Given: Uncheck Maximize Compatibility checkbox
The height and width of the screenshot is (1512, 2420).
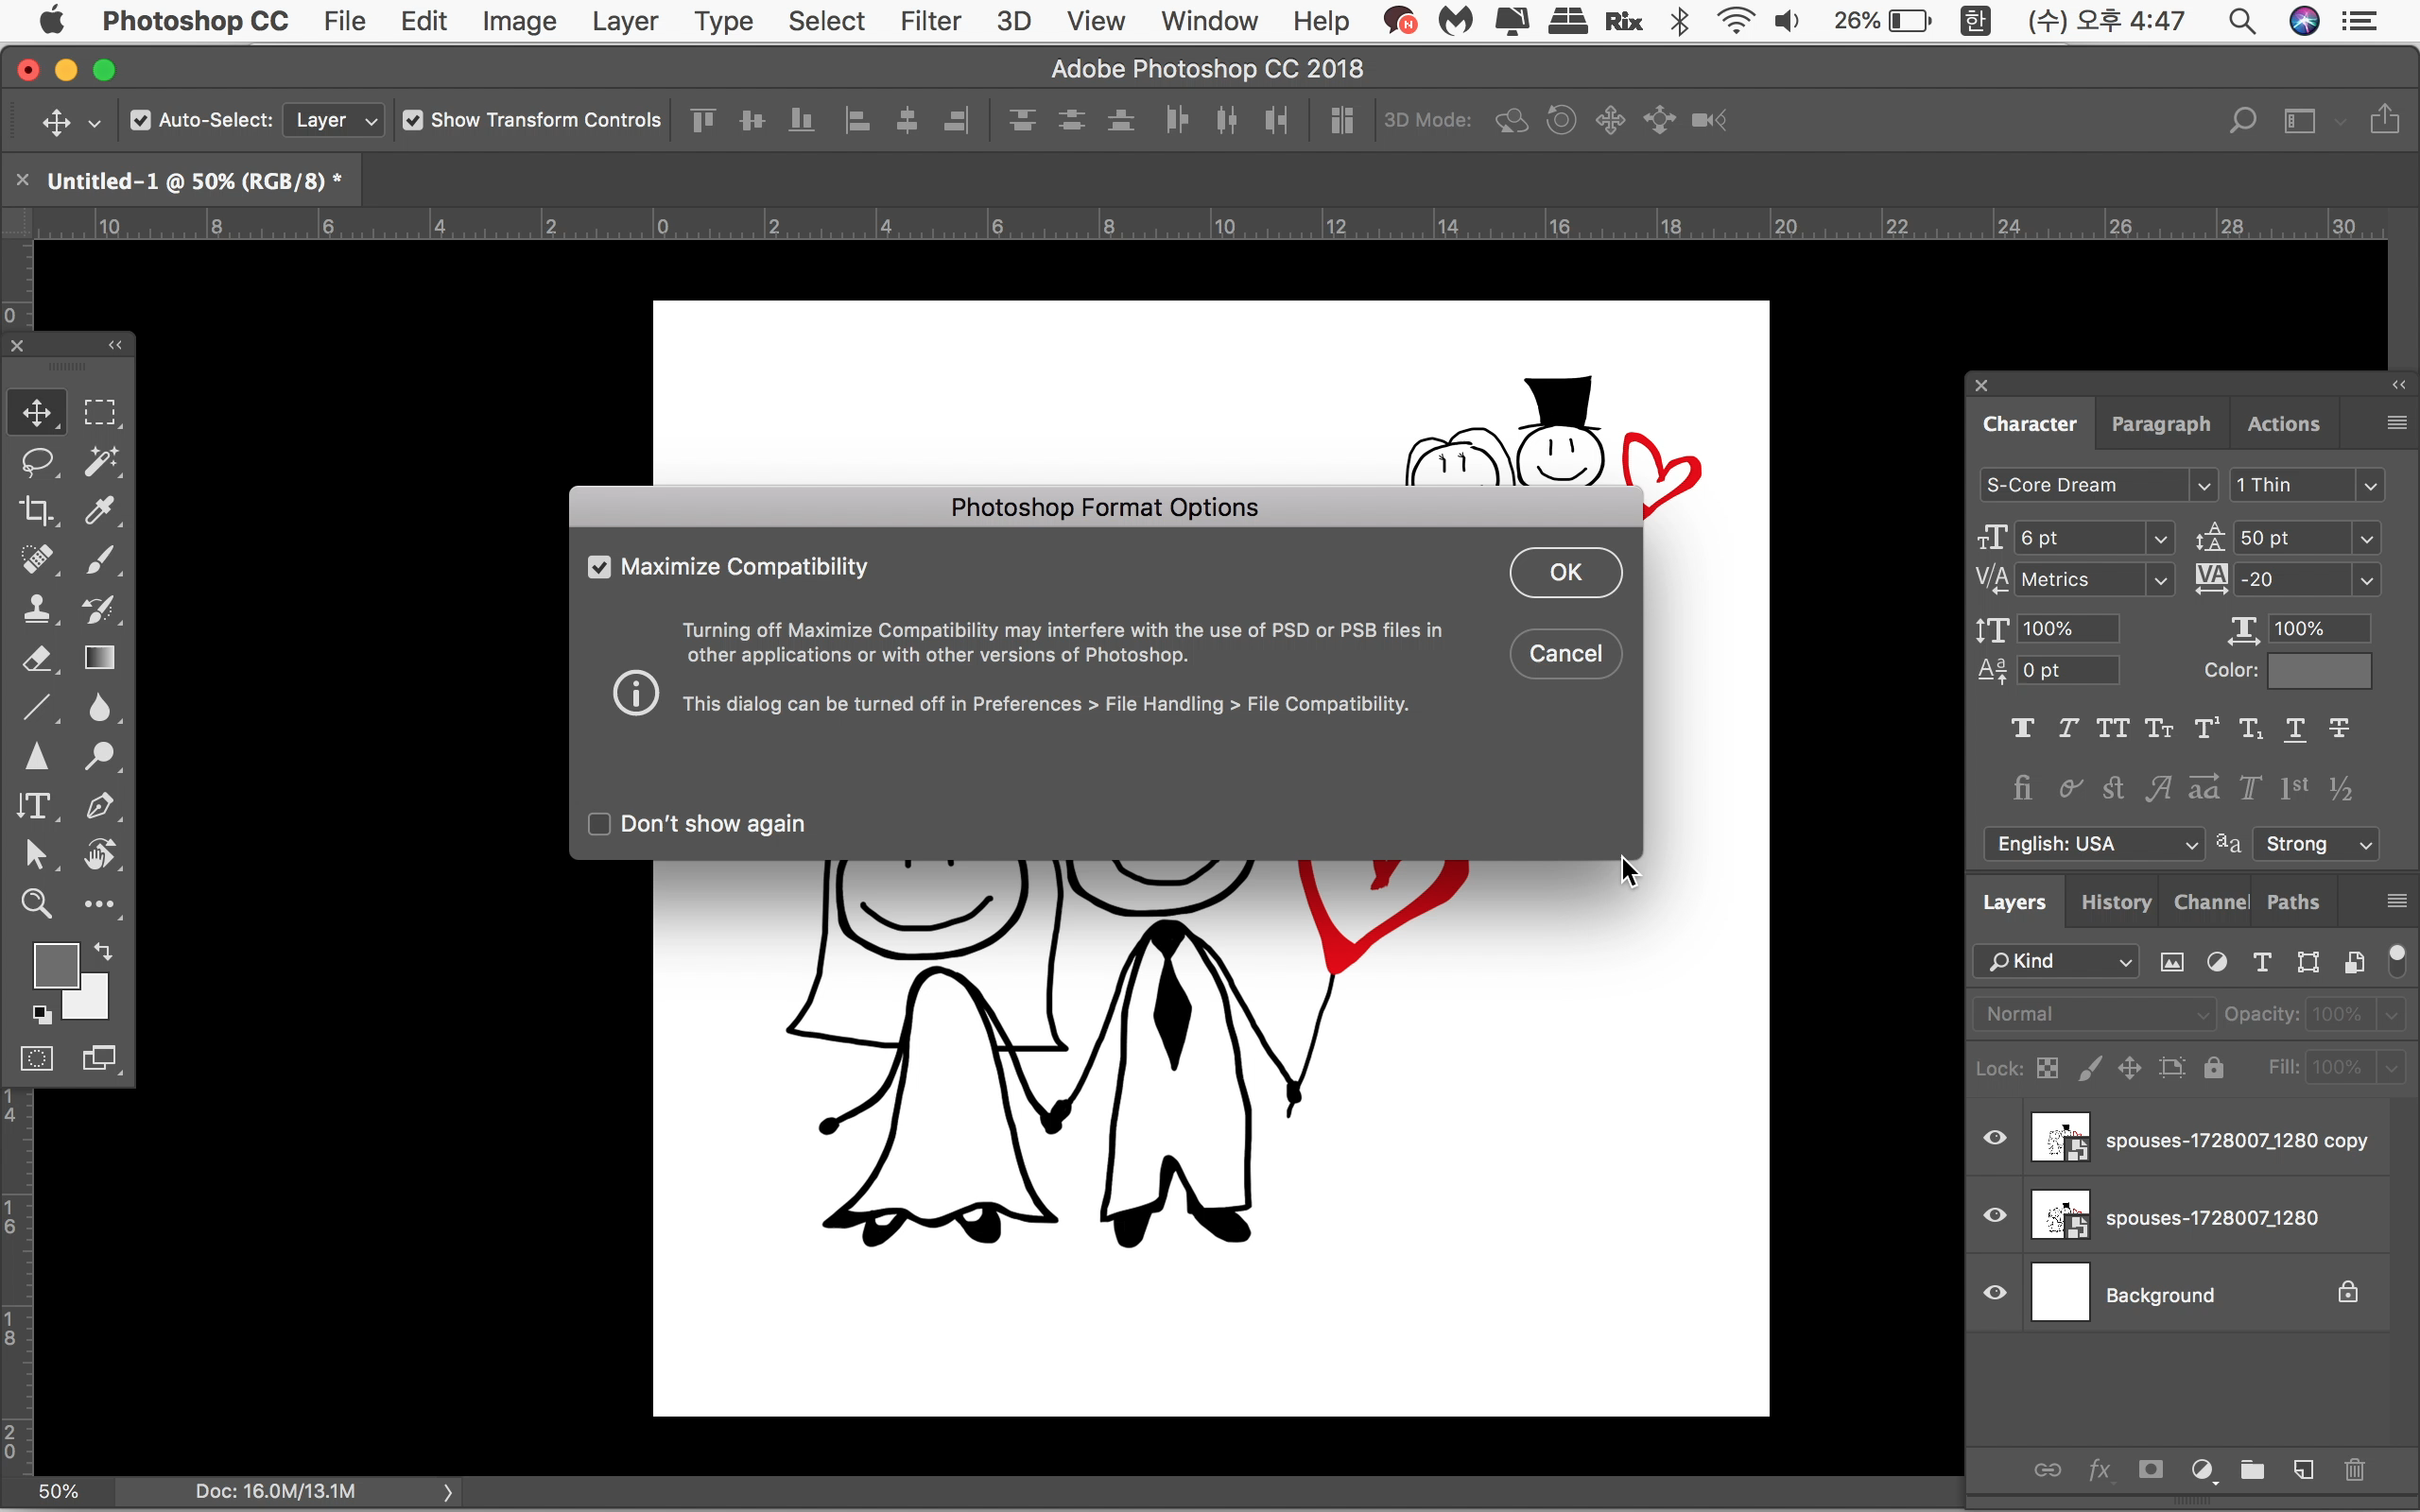Looking at the screenshot, I should pos(599,567).
